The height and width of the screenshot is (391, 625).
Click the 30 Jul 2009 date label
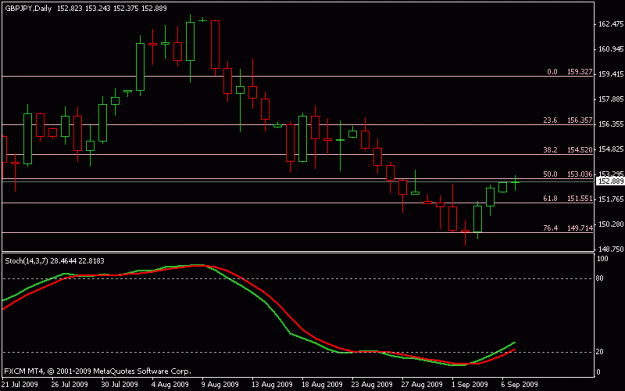point(119,385)
